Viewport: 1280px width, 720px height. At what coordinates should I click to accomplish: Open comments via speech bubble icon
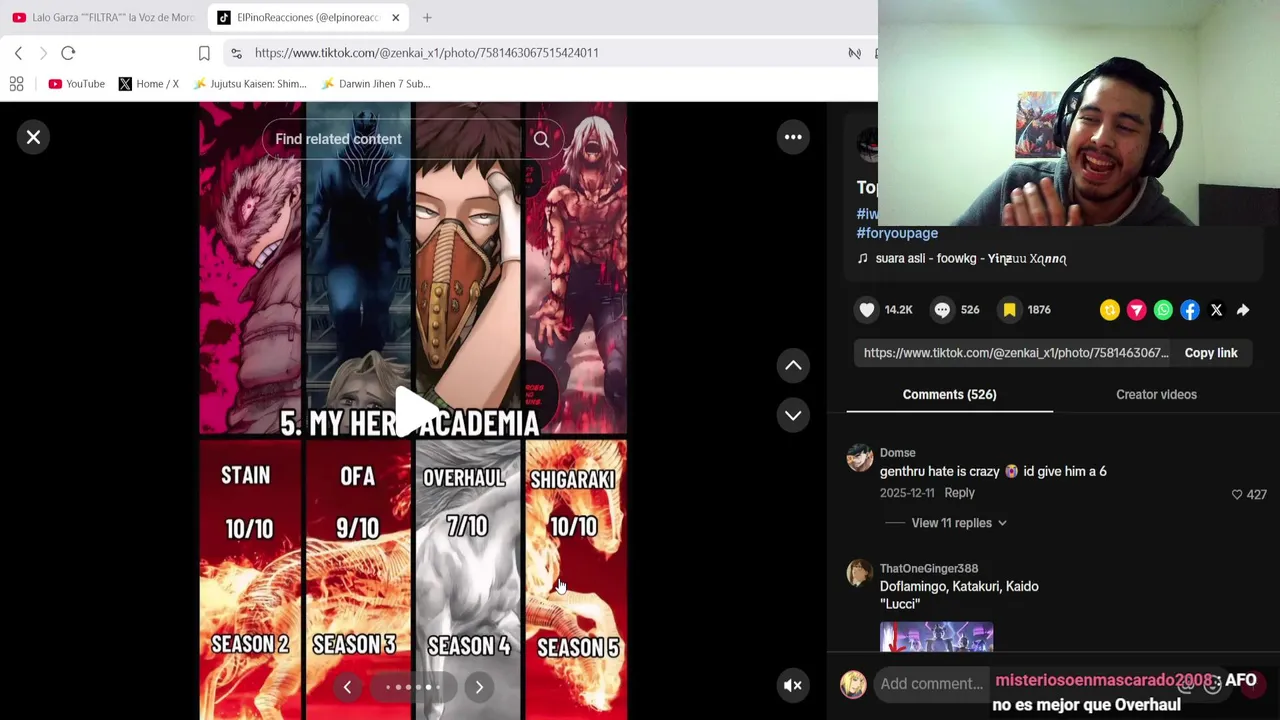tap(942, 310)
